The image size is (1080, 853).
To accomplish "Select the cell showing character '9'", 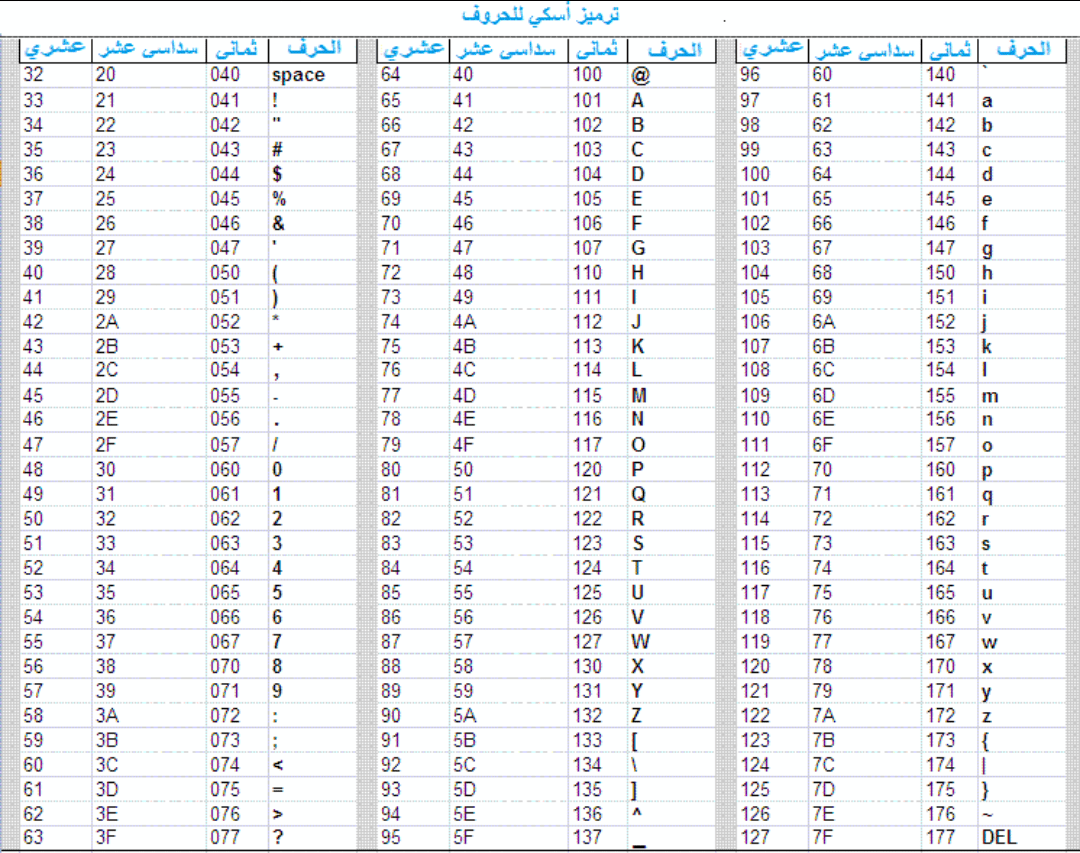I will (280, 690).
